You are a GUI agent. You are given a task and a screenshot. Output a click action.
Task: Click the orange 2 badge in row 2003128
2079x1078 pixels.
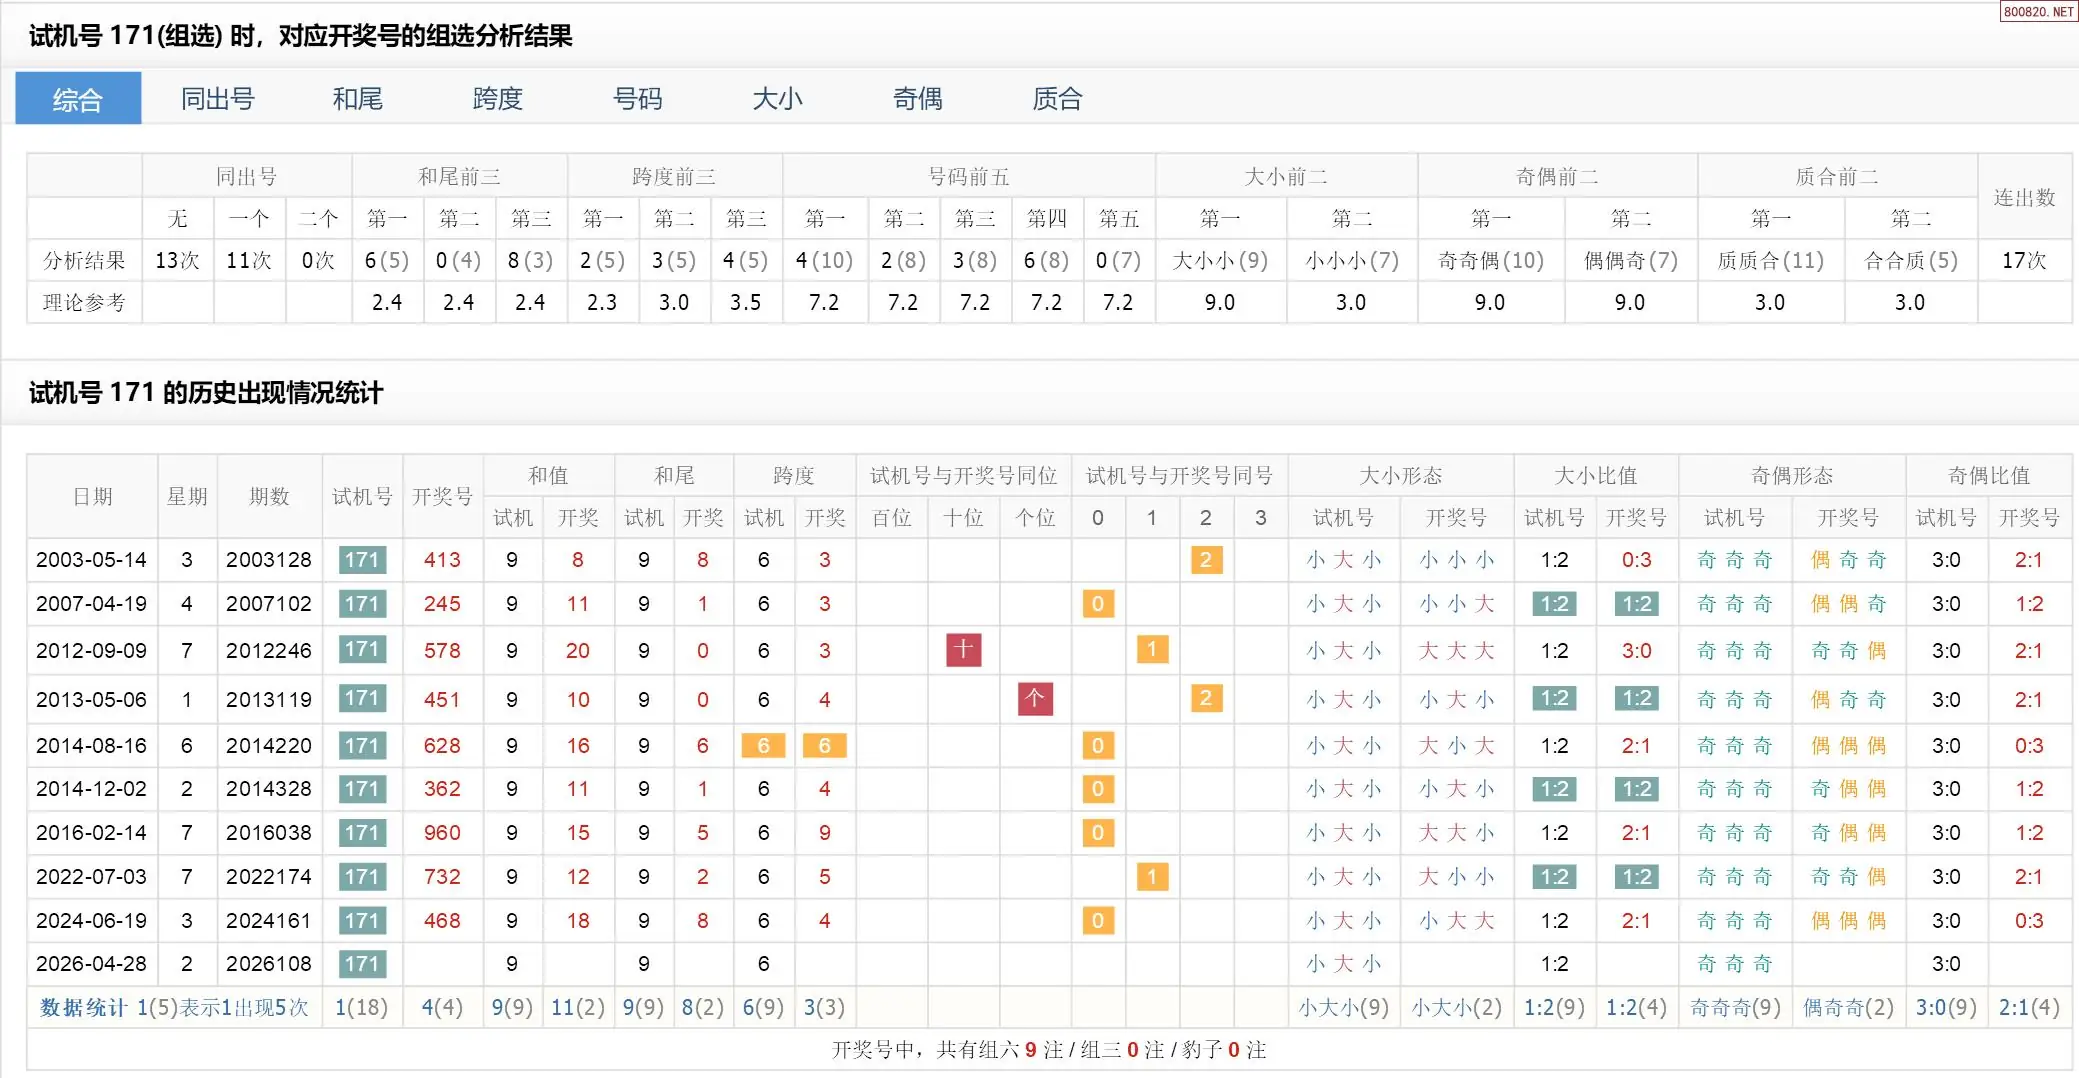click(x=1206, y=560)
